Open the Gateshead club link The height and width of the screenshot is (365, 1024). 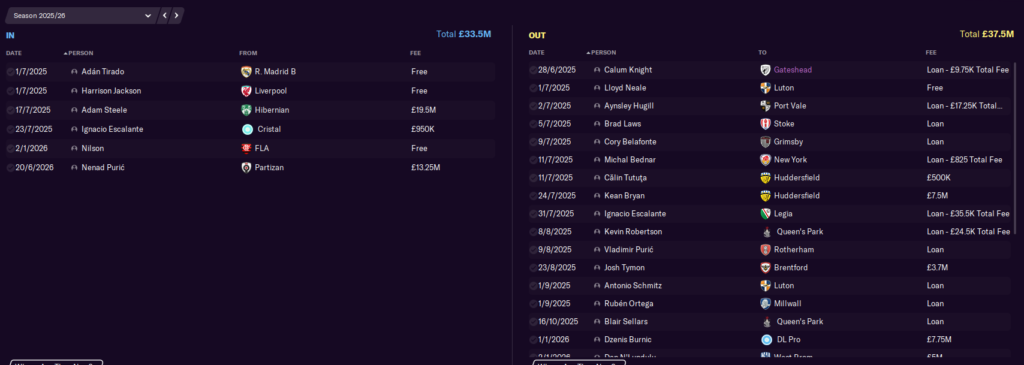(x=793, y=70)
